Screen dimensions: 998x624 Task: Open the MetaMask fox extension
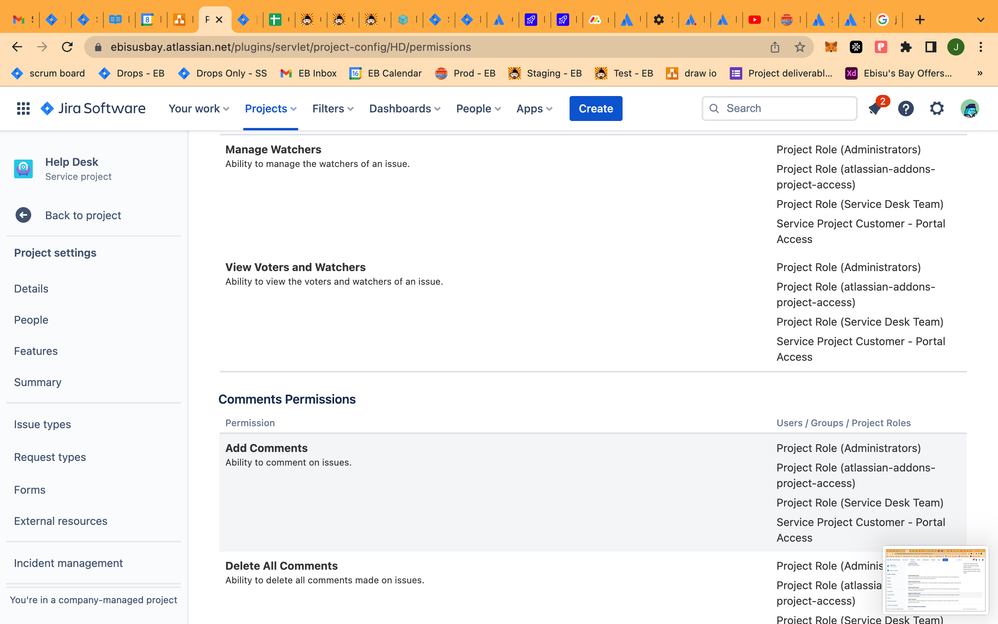[831, 46]
